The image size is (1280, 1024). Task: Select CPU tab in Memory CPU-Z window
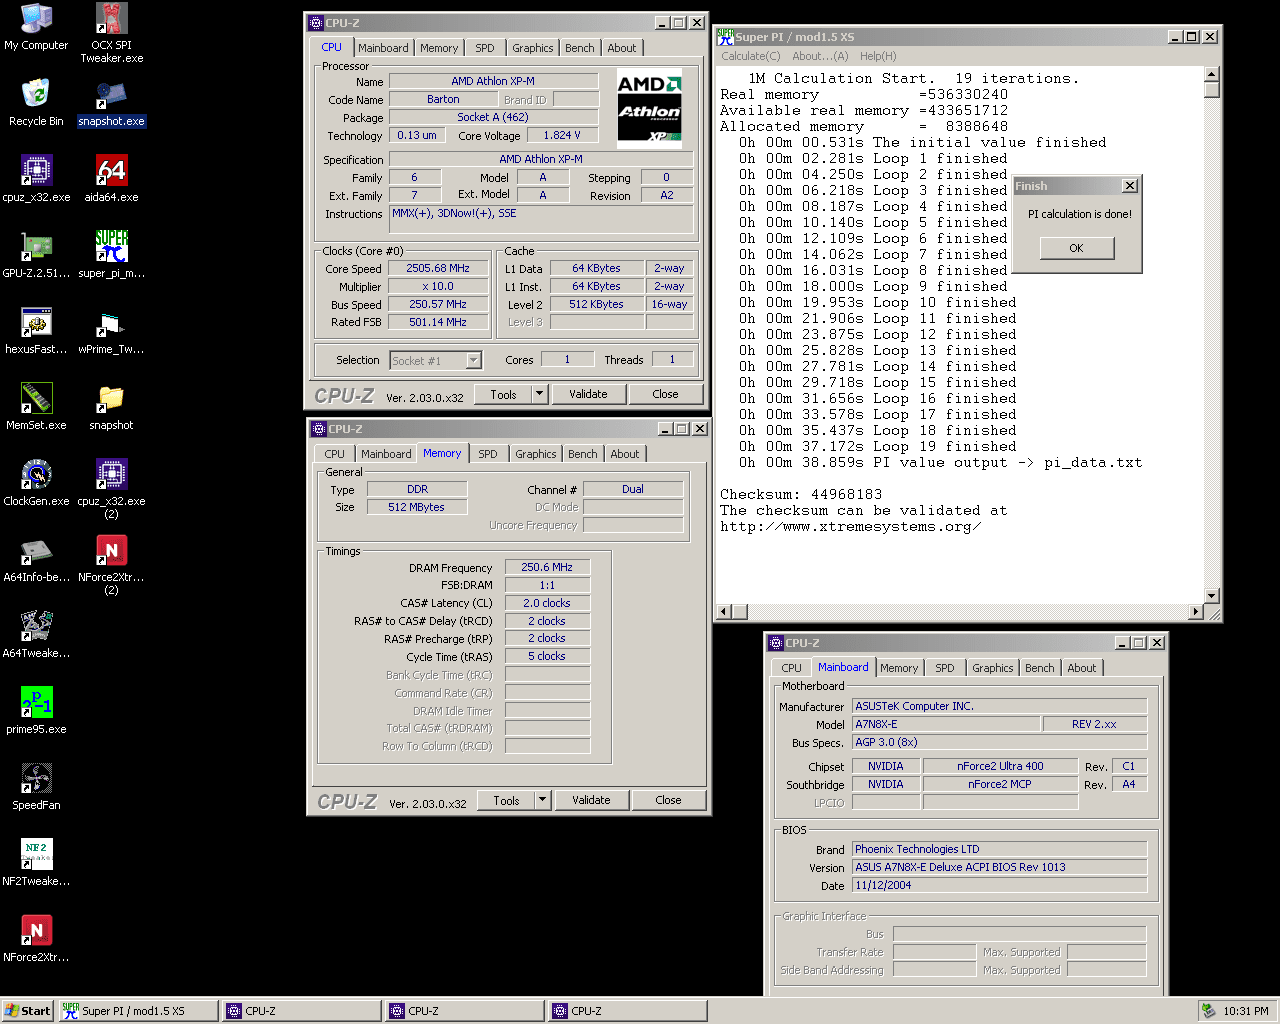335,454
